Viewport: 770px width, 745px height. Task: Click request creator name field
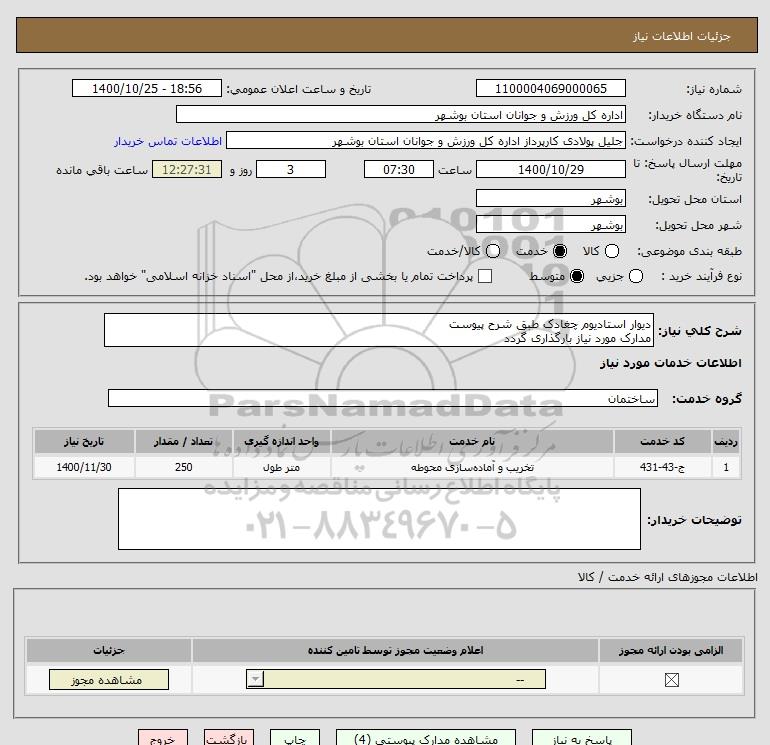point(426,140)
